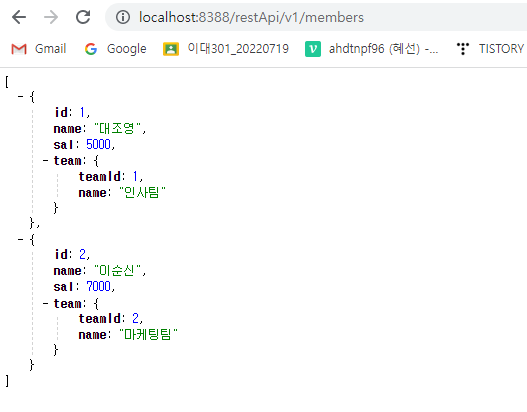
Task: Click the "인사팀" team name string
Action: (142, 192)
